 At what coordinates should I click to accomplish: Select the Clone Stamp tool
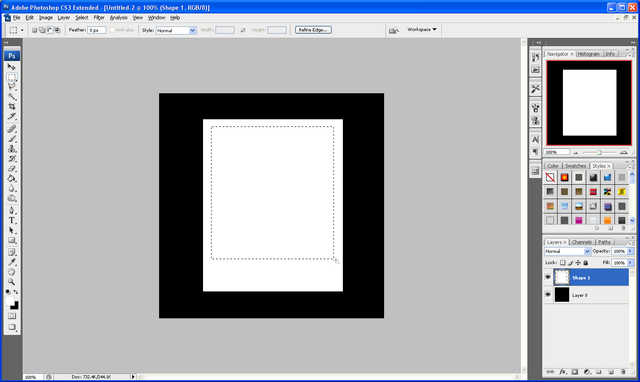[12, 149]
